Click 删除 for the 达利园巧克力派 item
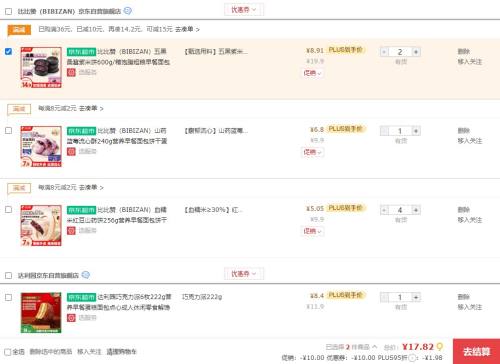Viewport: 500px width, 364px height. [x=464, y=297]
